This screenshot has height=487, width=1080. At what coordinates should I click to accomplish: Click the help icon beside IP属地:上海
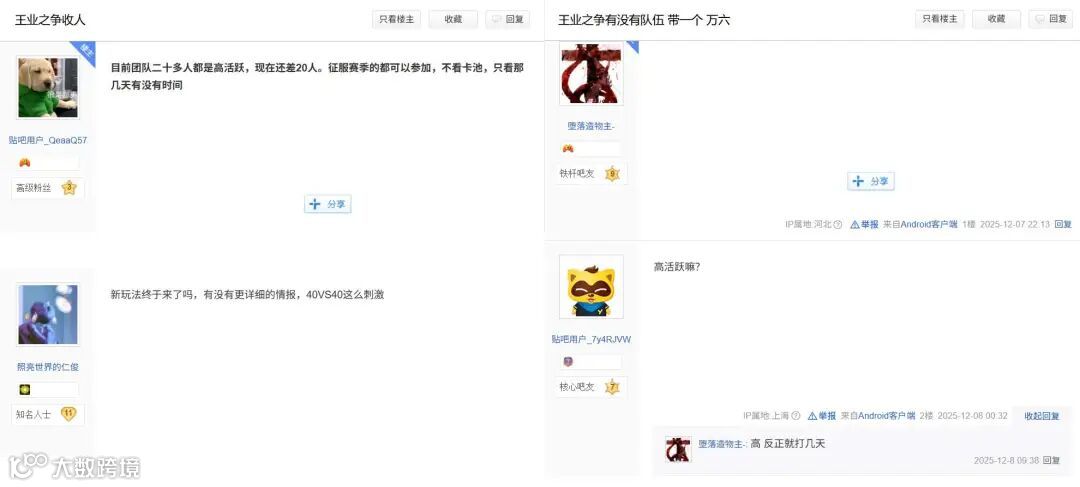[796, 416]
